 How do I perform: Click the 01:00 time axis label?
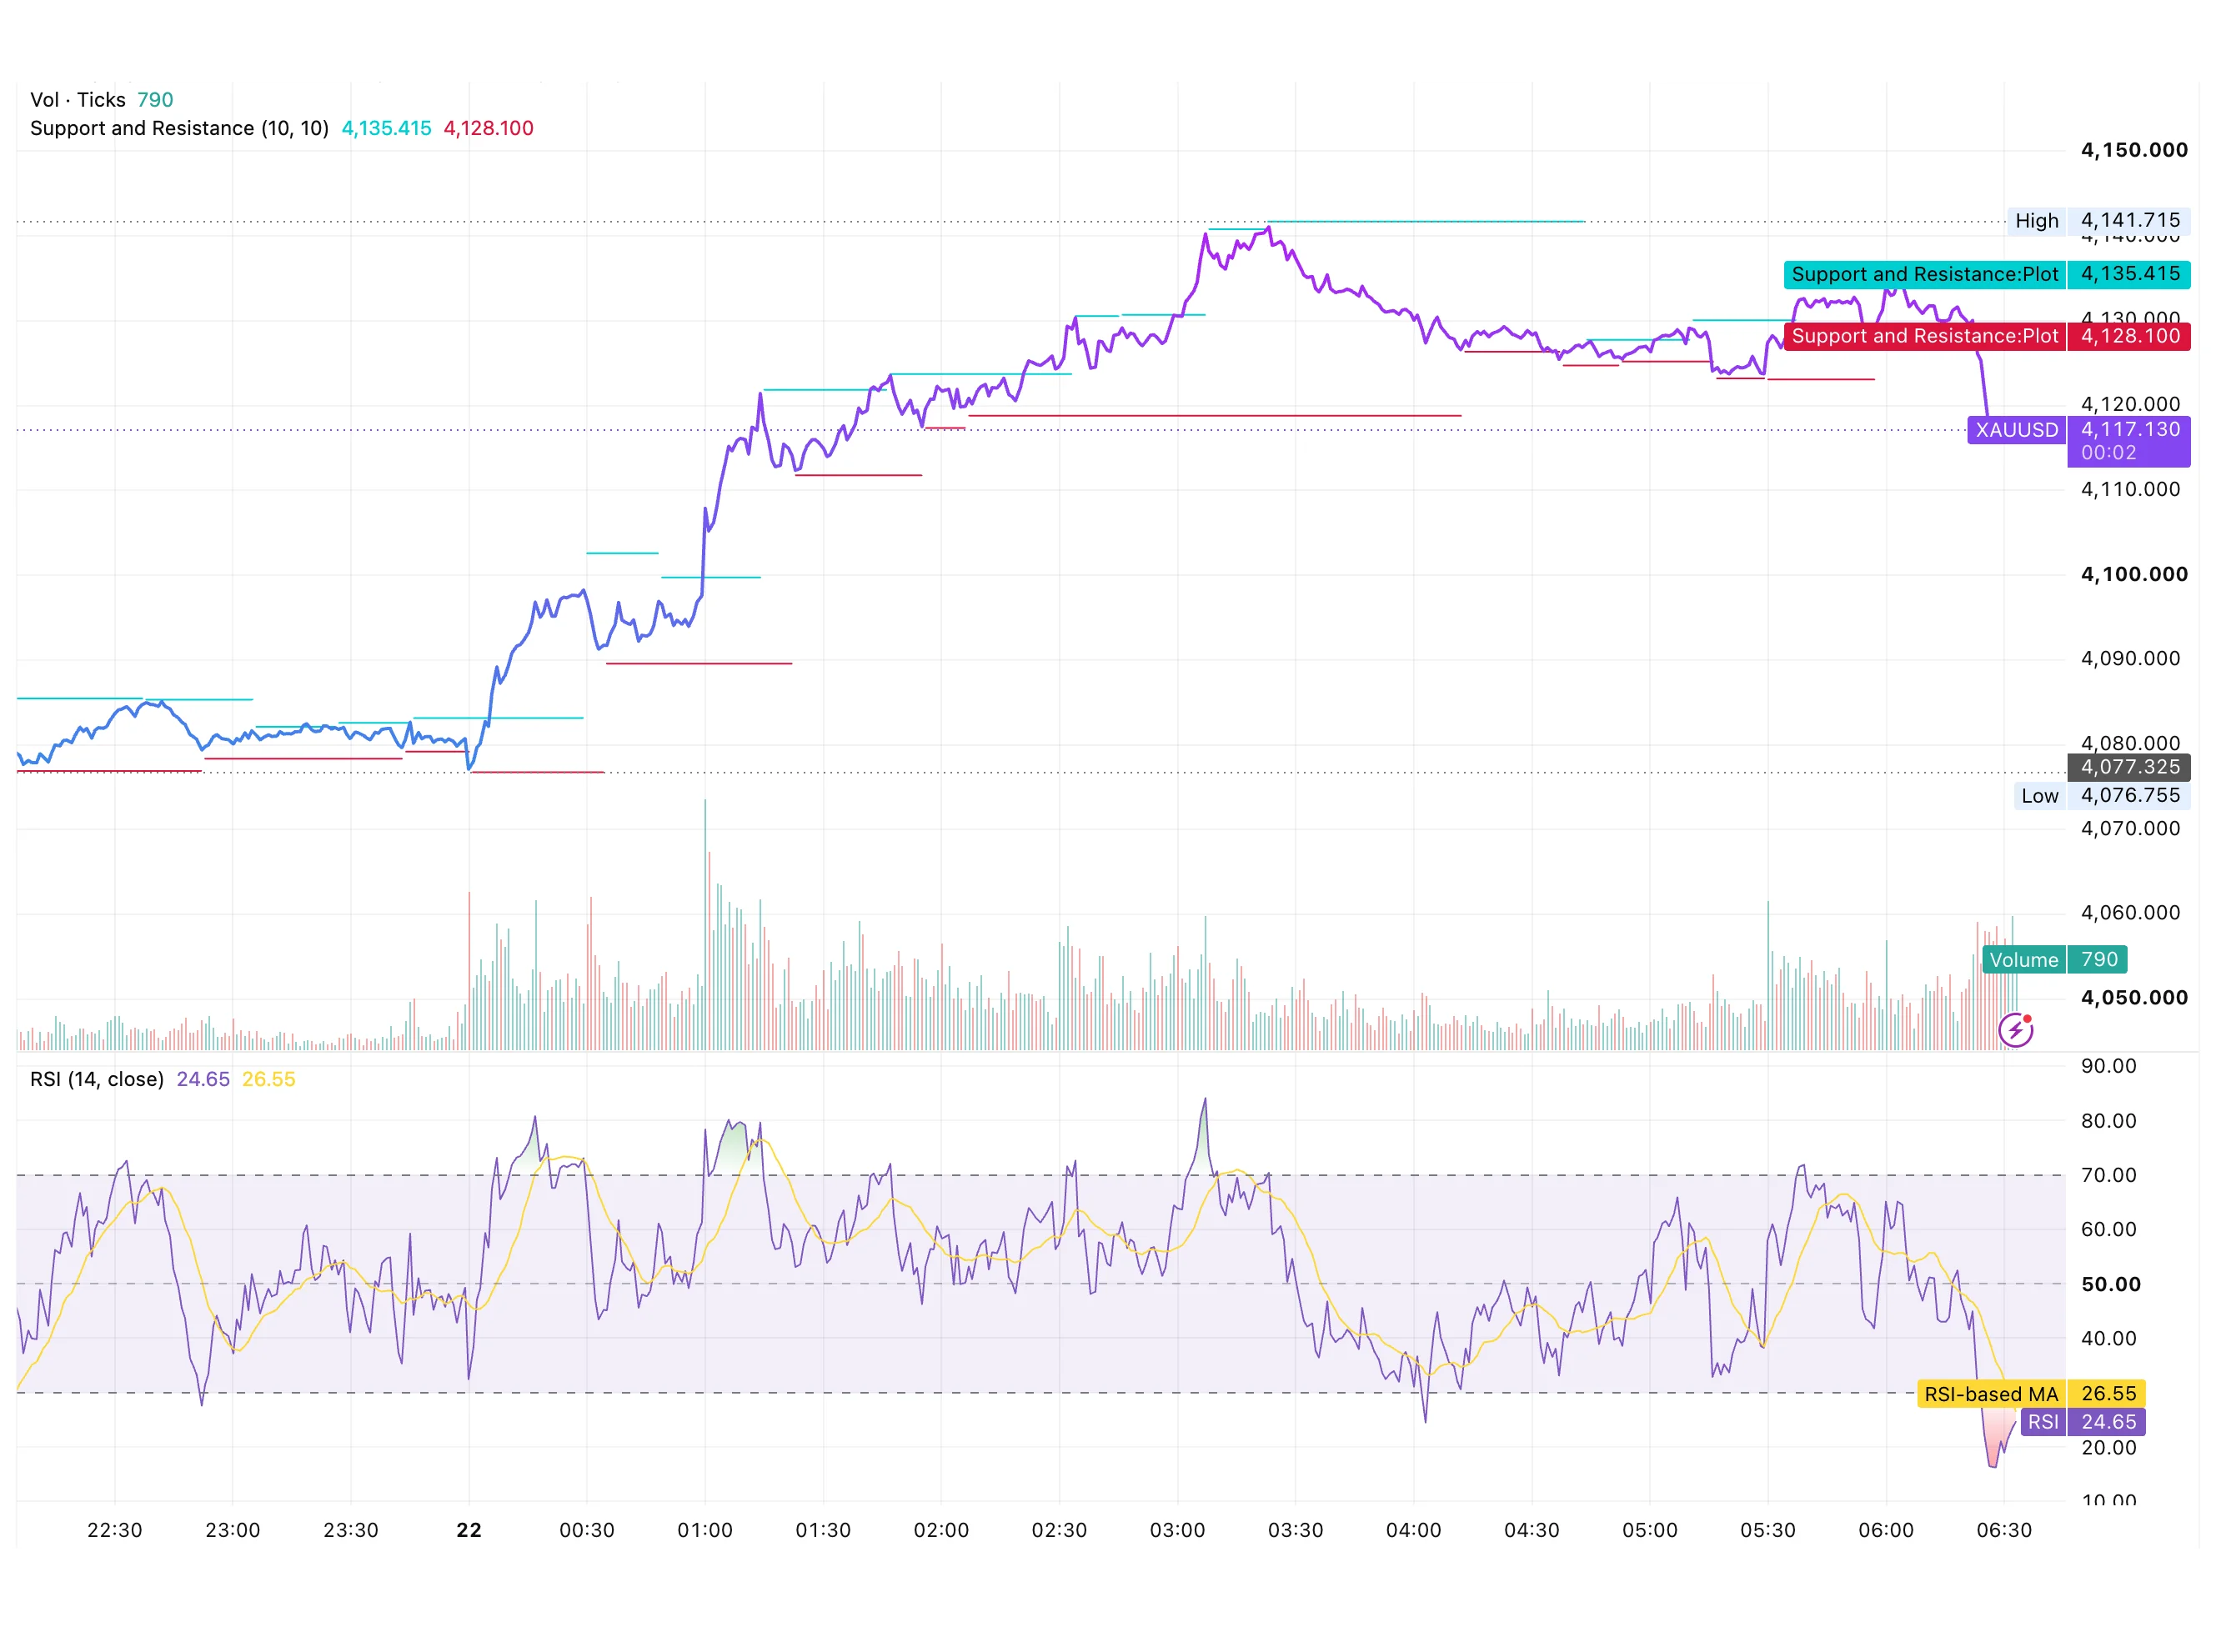[704, 1530]
